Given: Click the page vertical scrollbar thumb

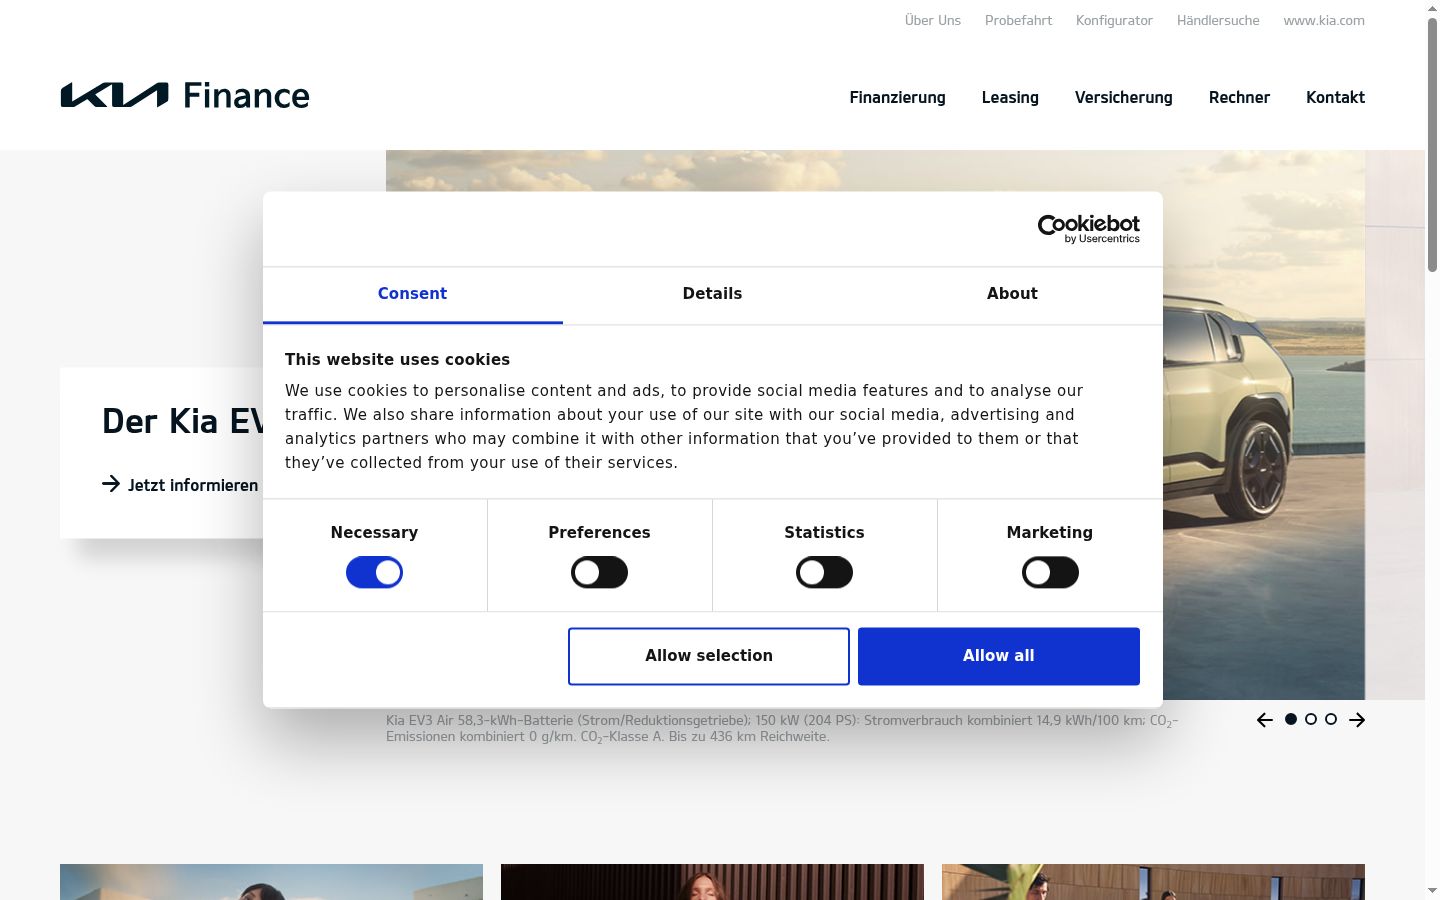Looking at the screenshot, I should point(1432,145).
